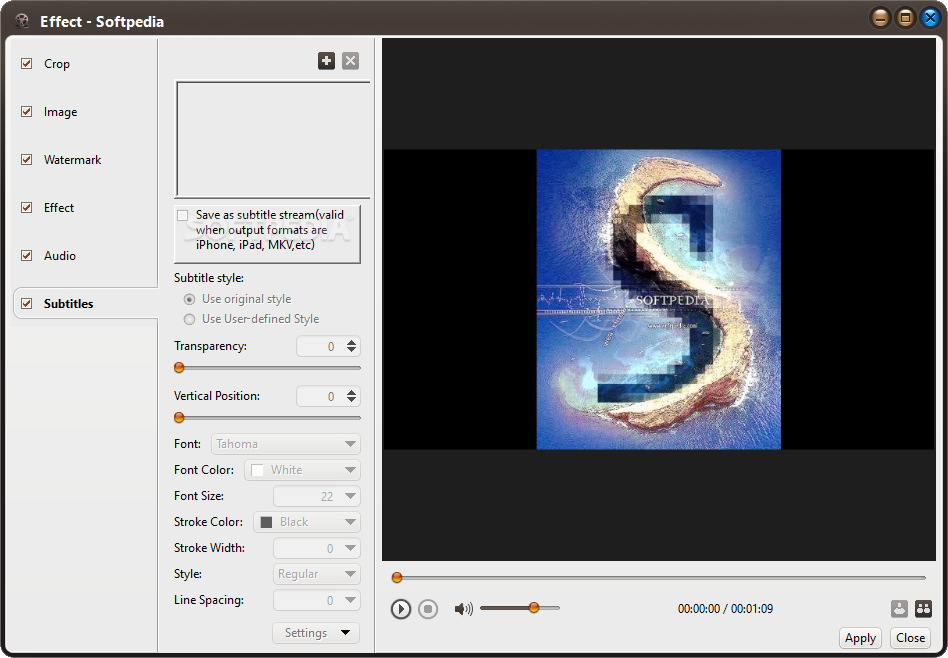The width and height of the screenshot is (948, 658).
Task: Switch to the Audio tab
Action: (60, 255)
